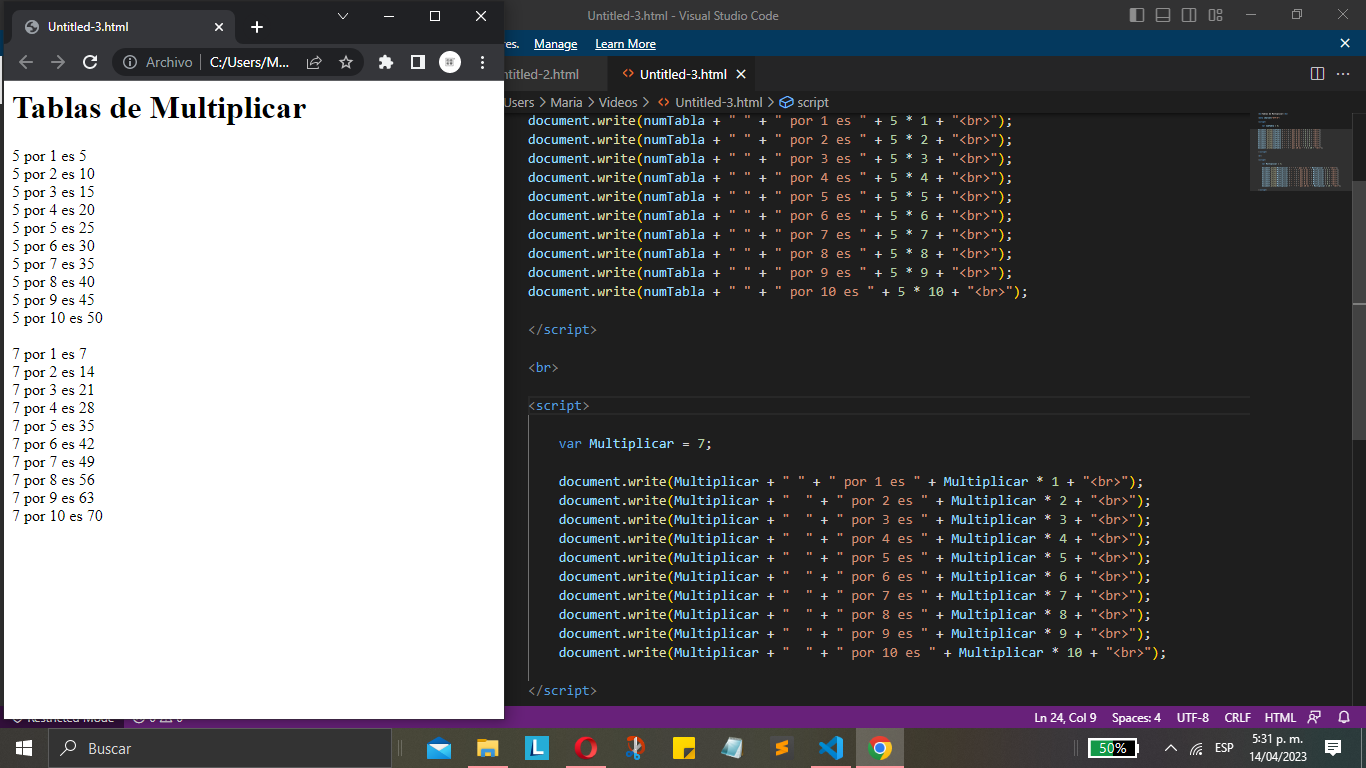Click the Tablas de Multiplicar heading
The width and height of the screenshot is (1366, 768).
[159, 108]
